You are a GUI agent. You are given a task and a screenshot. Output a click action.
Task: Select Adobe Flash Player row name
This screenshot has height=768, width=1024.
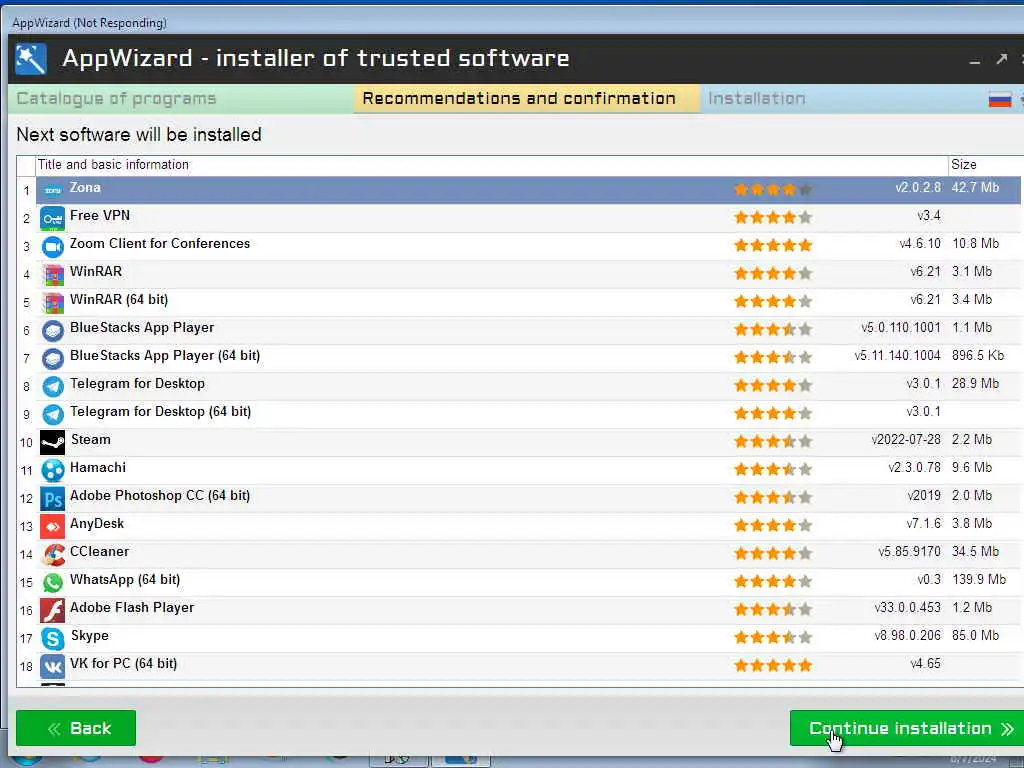132,608
